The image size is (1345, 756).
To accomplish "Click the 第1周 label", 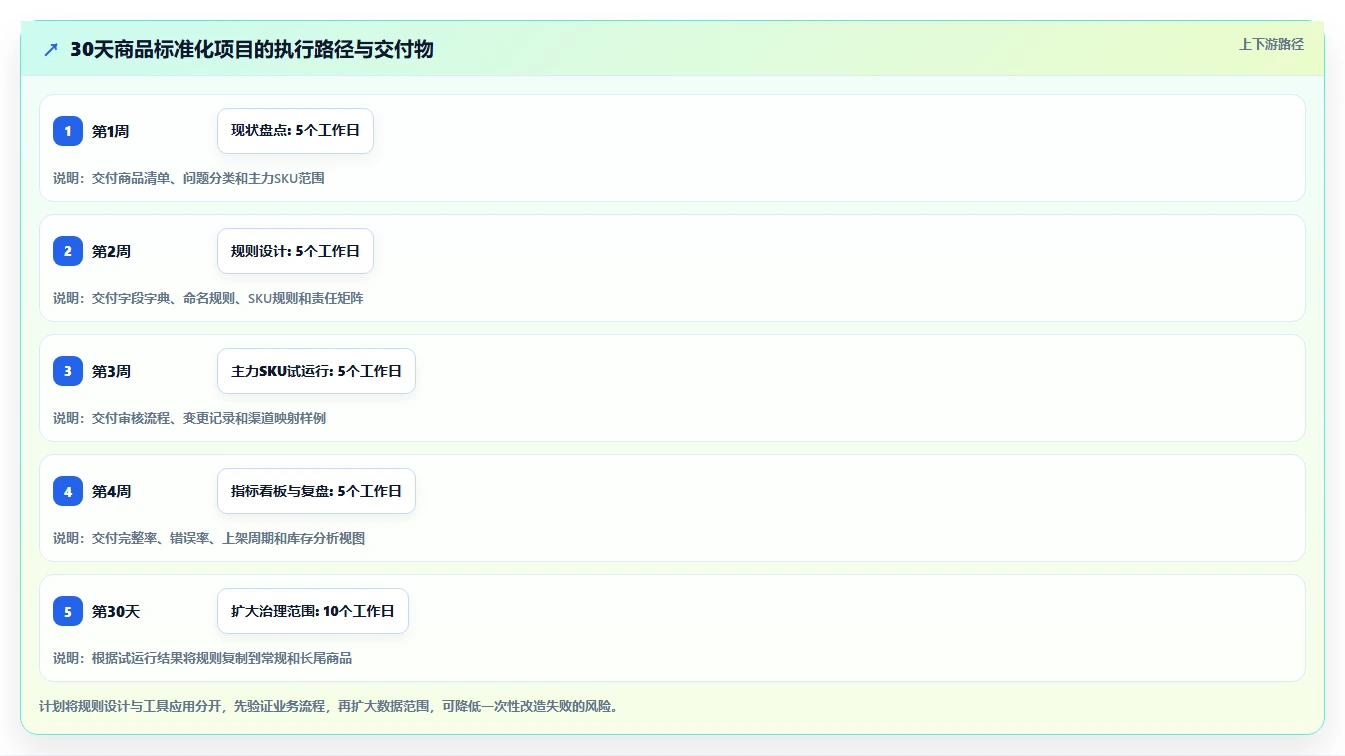I will [110, 131].
